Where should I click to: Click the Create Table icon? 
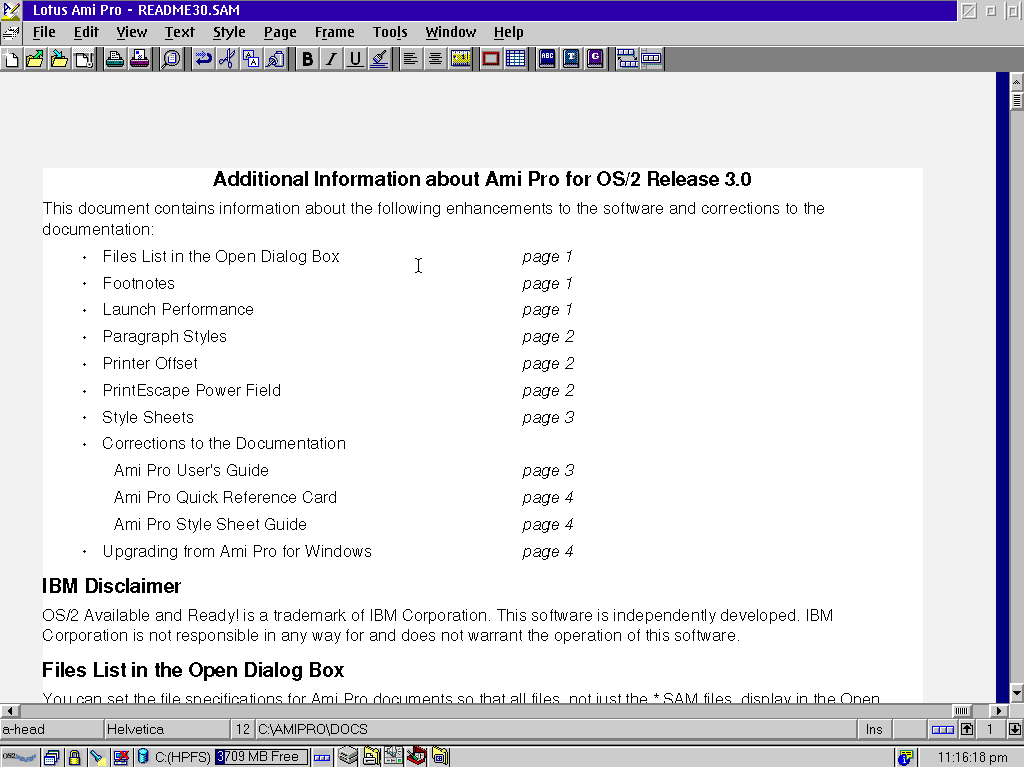[515, 59]
